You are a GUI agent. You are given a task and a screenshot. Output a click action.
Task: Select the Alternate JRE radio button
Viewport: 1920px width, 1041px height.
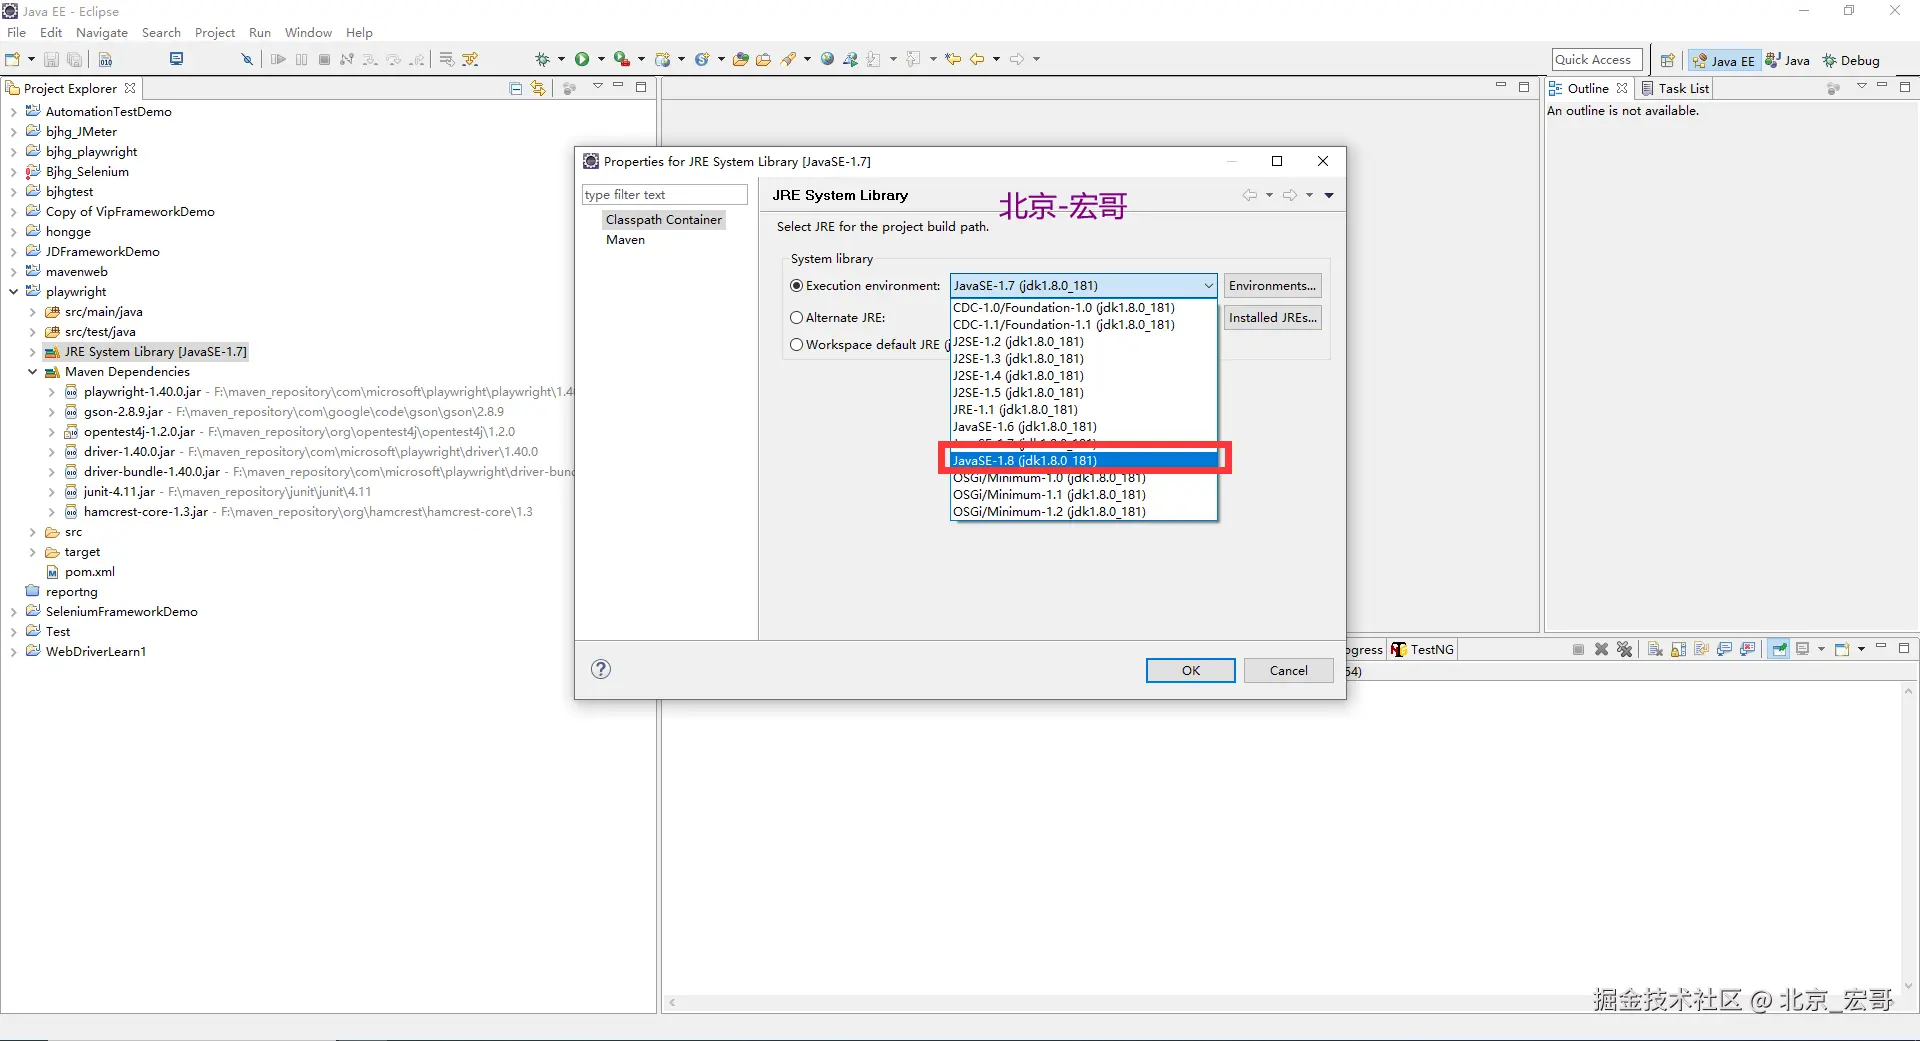coord(797,317)
